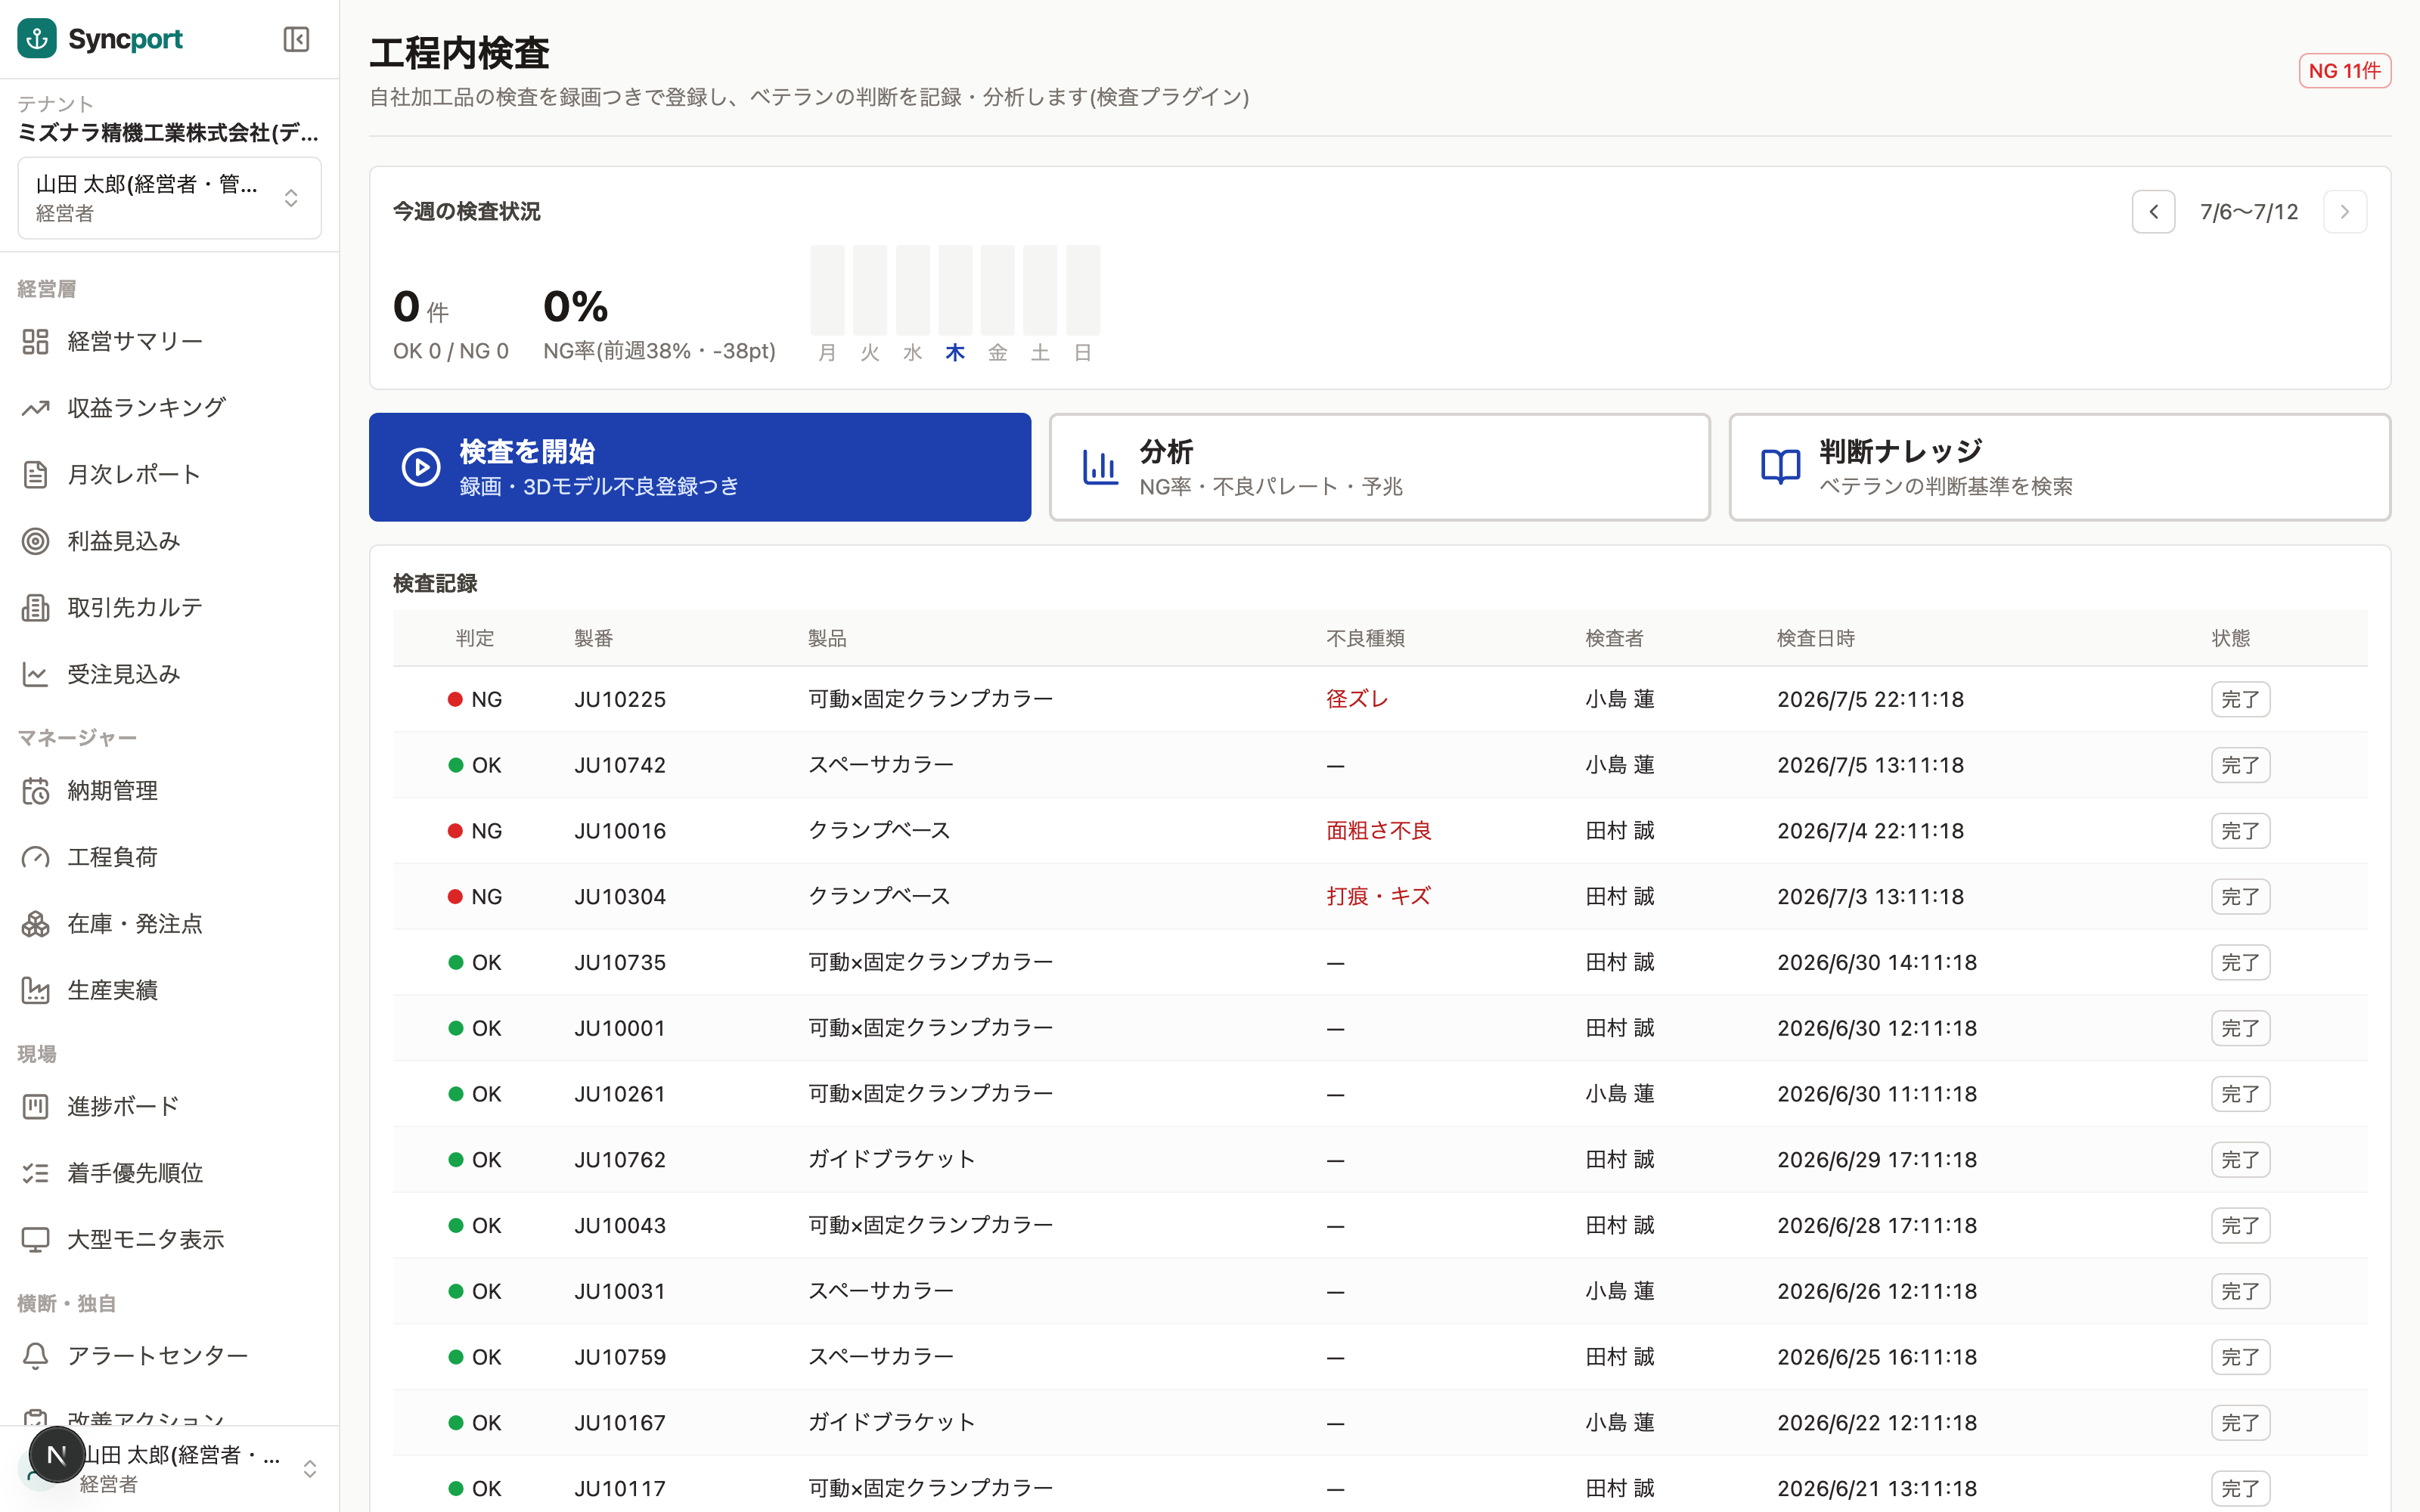2420x1512 pixels.
Task: Open 経営サマリー dashboard icon
Action: [x=36, y=341]
